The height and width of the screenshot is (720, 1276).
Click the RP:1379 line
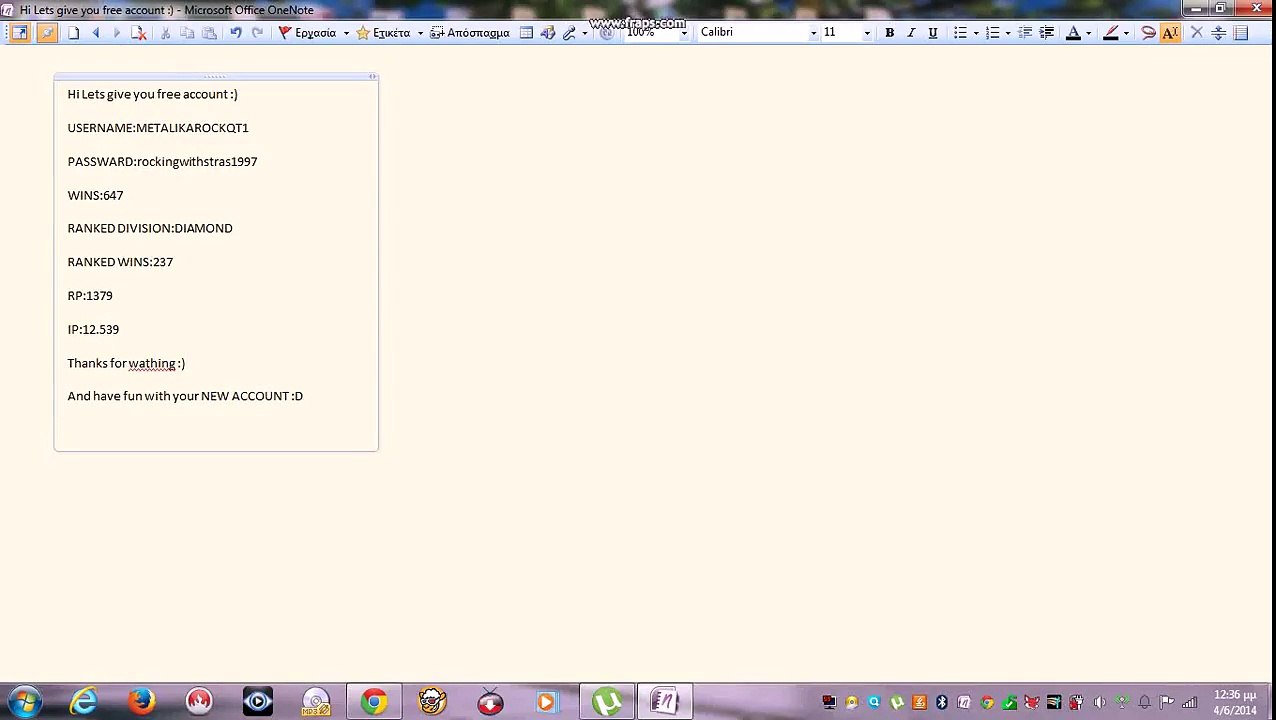(90, 296)
